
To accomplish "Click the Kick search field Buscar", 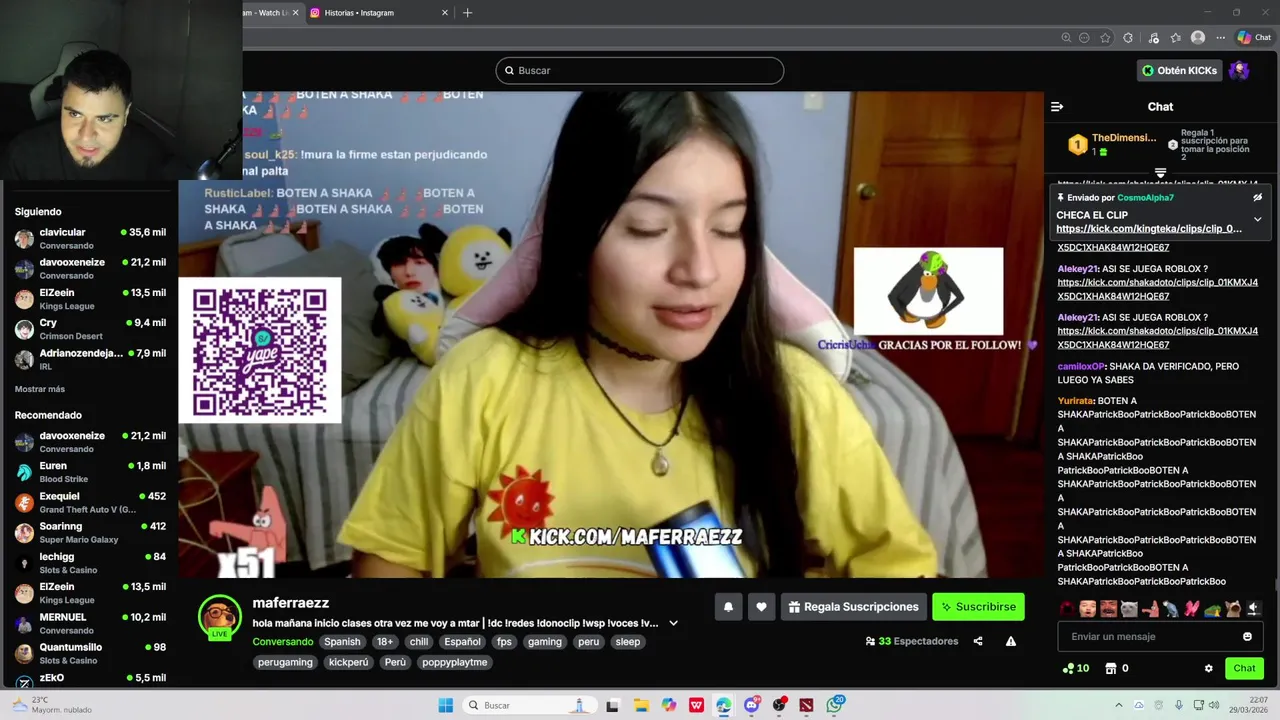I will click(640, 71).
